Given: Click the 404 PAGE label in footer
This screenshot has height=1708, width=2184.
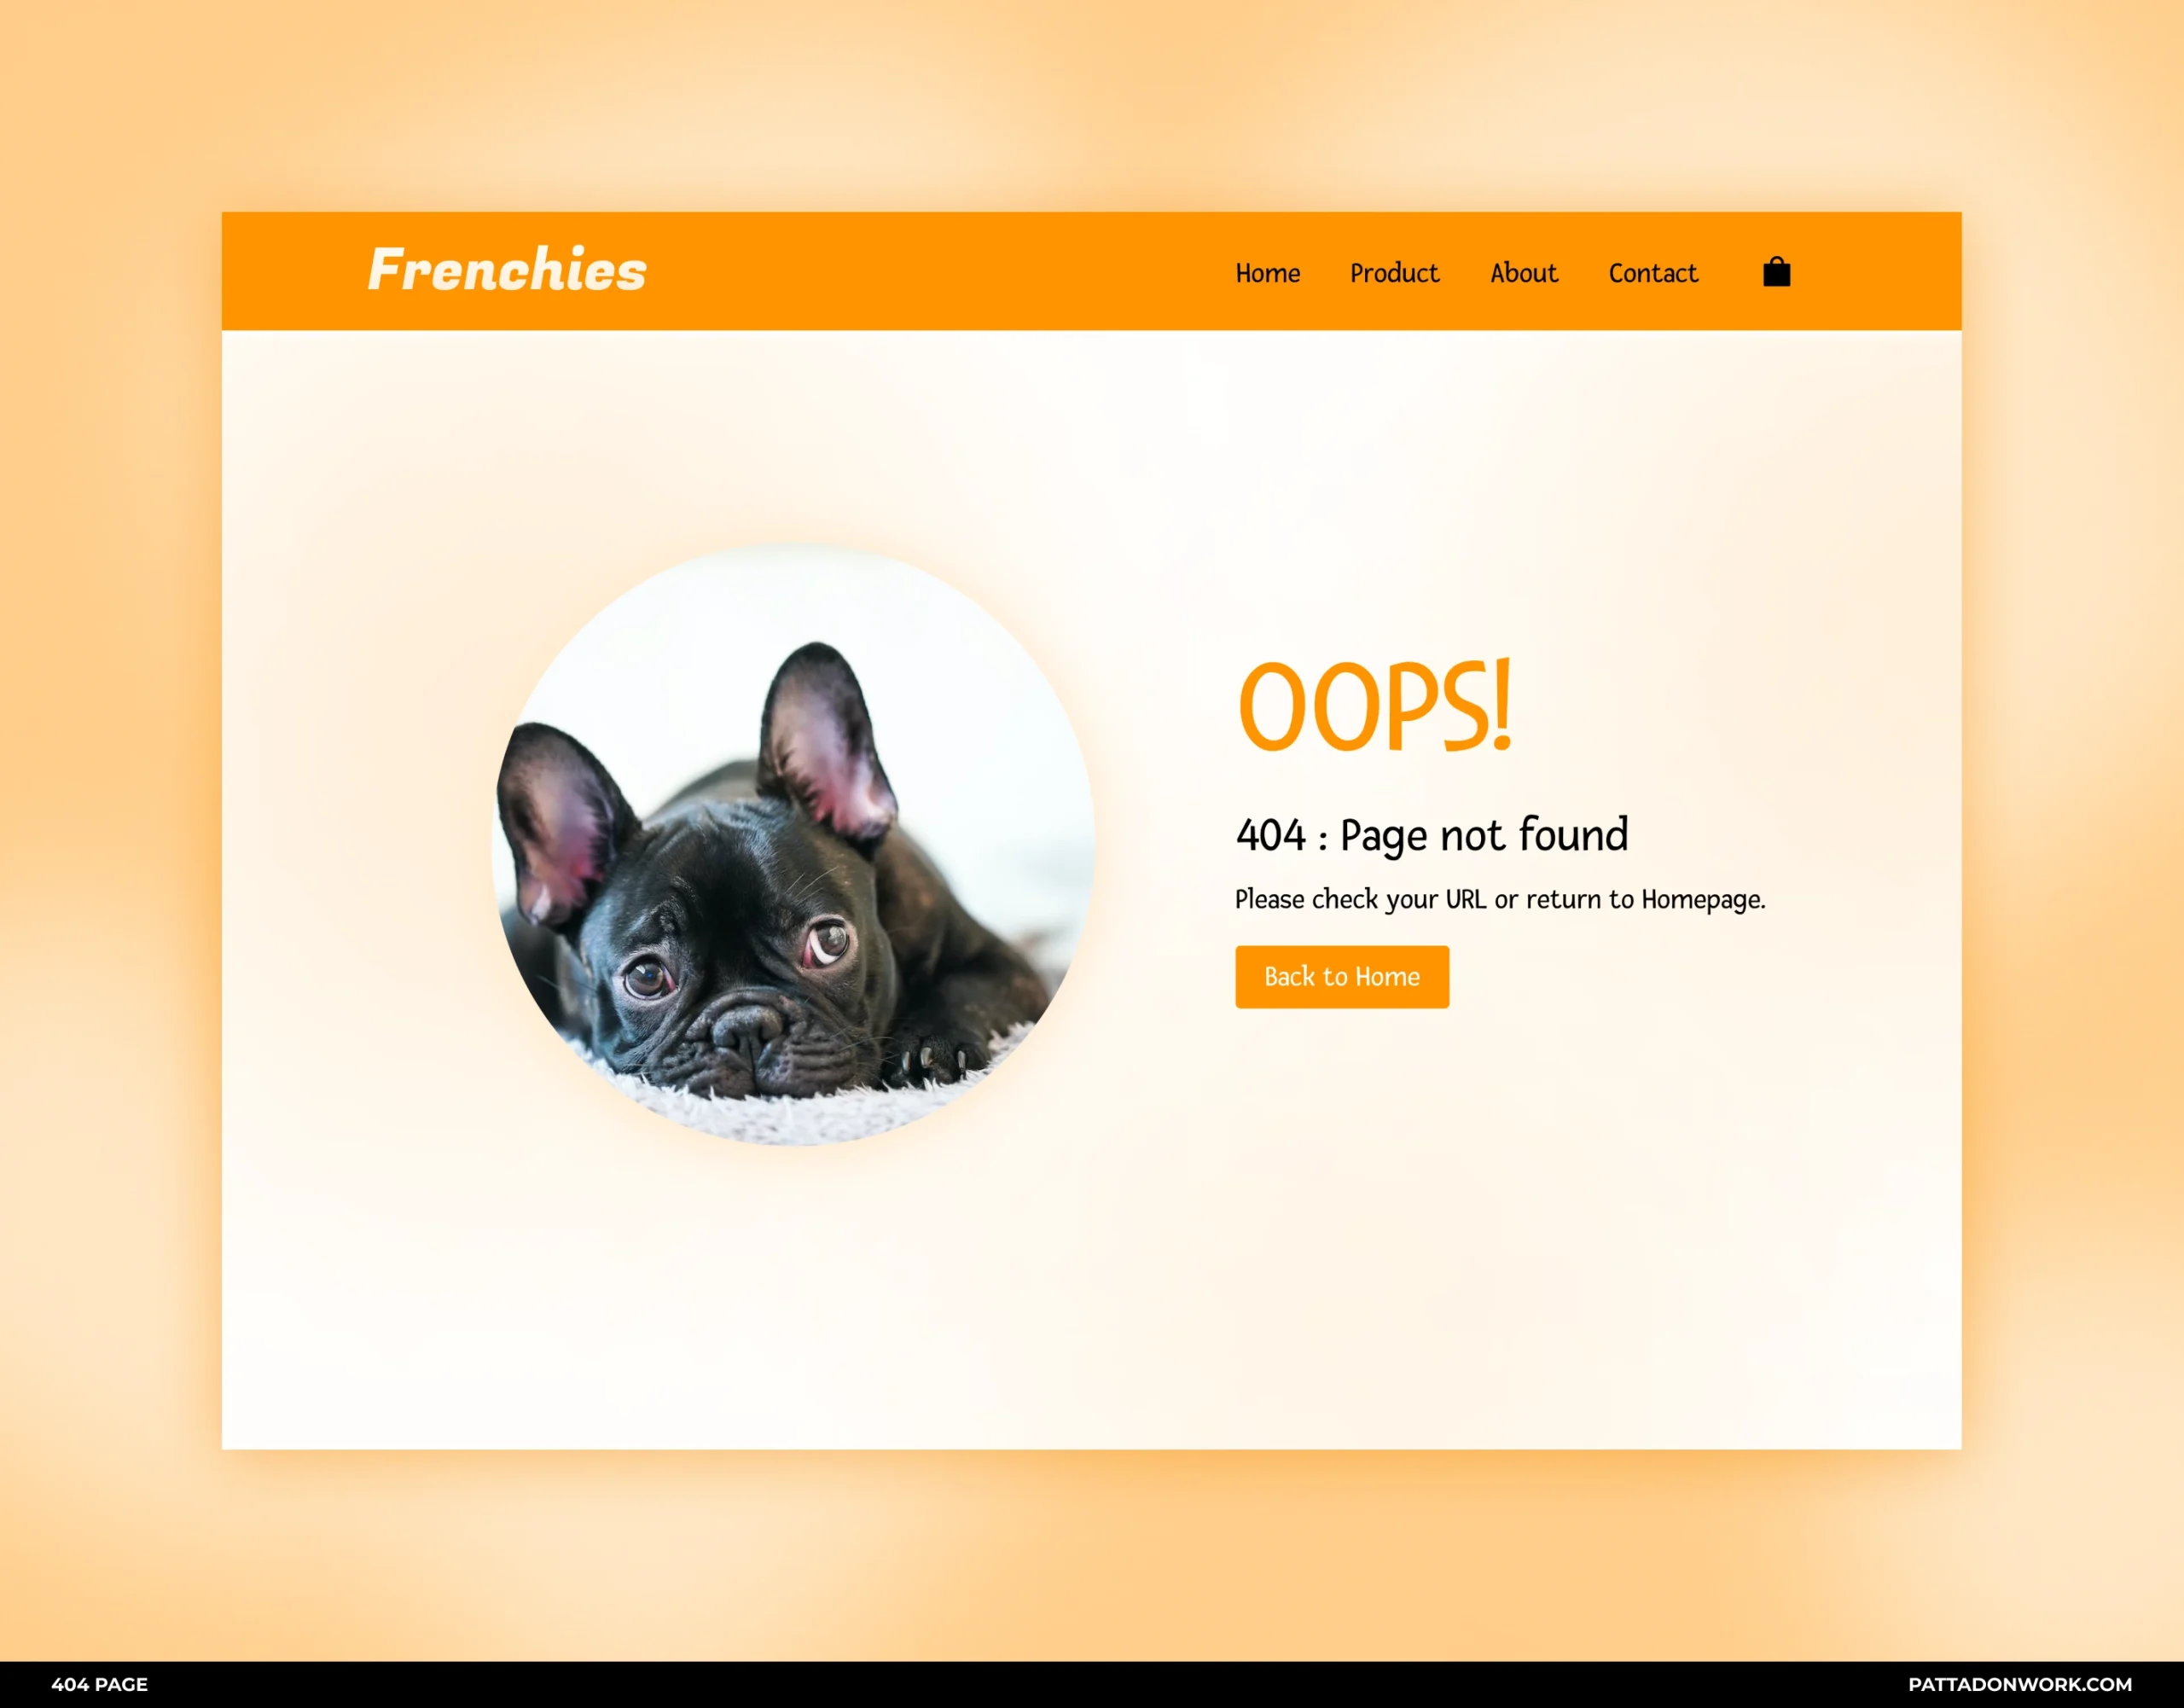Looking at the screenshot, I should [x=99, y=1684].
